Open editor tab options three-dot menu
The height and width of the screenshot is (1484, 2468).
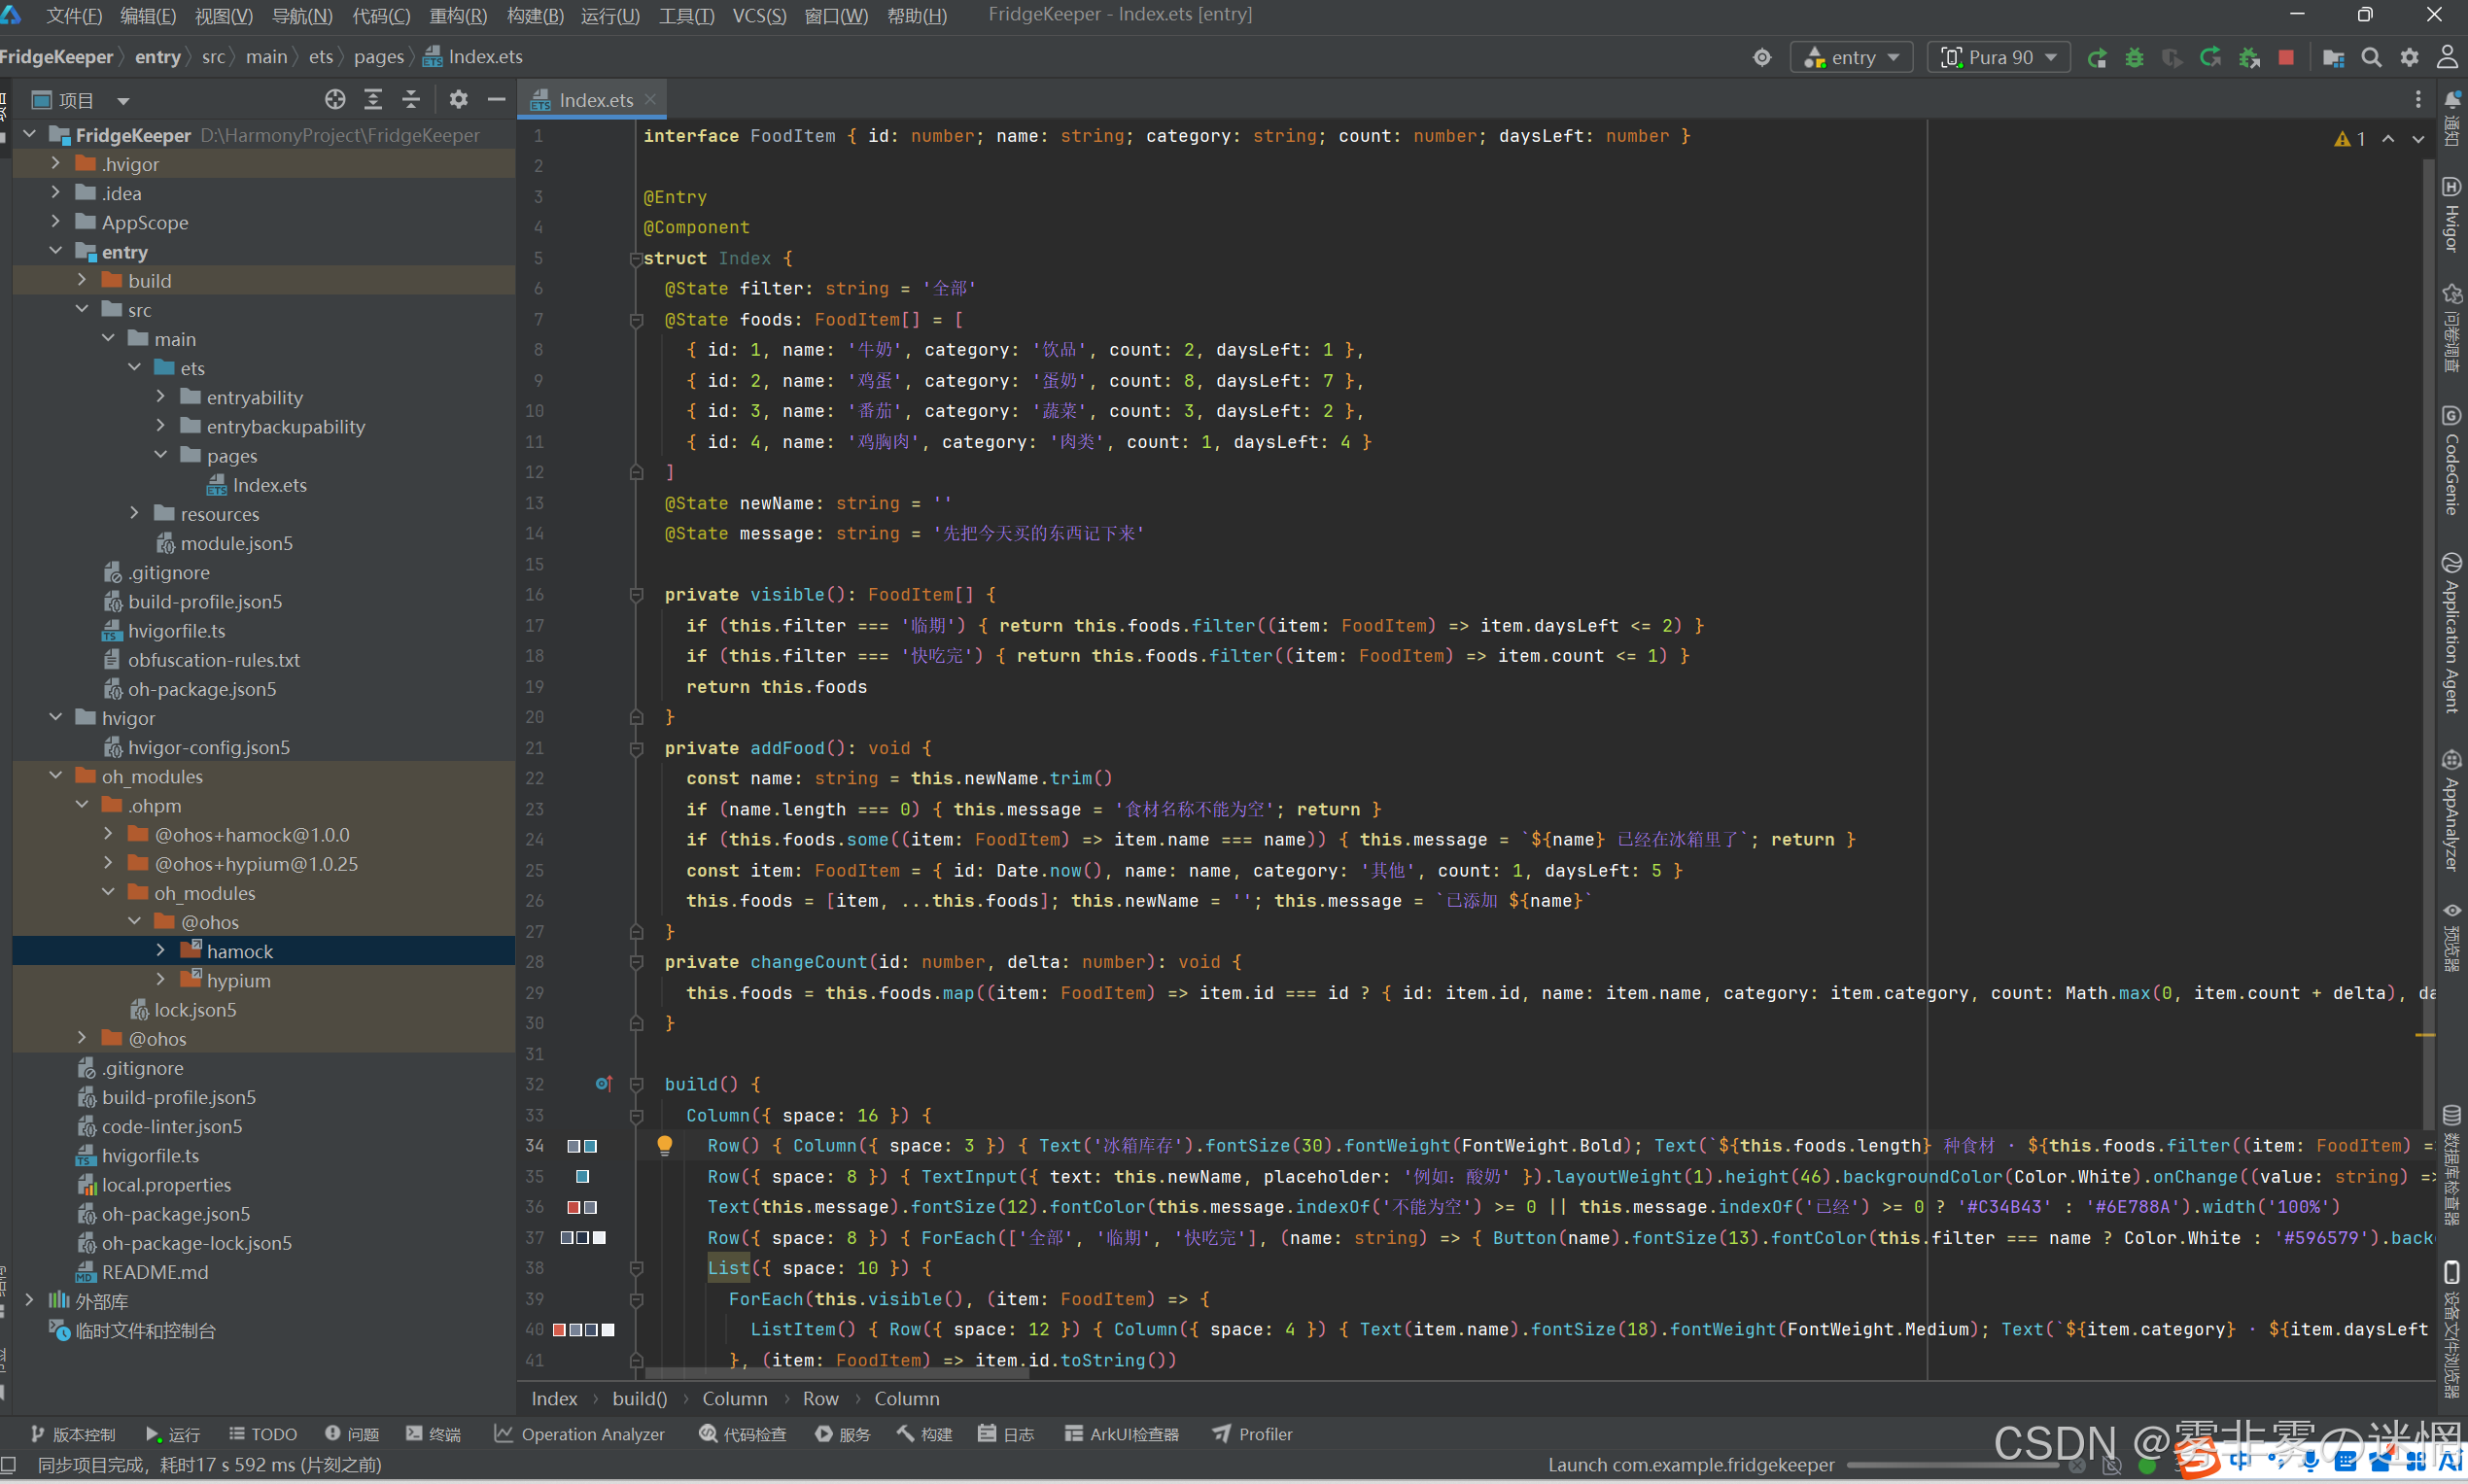pos(2418,99)
